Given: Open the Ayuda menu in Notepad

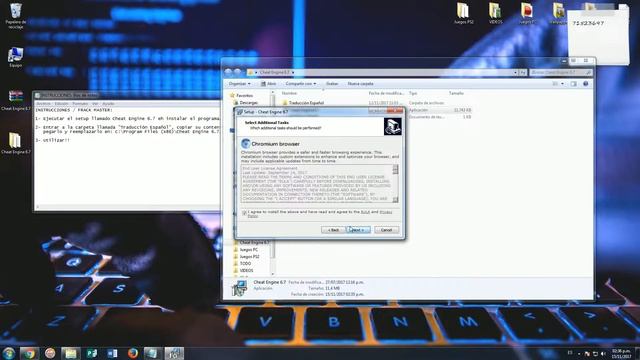Looking at the screenshot, I should 108,104.
